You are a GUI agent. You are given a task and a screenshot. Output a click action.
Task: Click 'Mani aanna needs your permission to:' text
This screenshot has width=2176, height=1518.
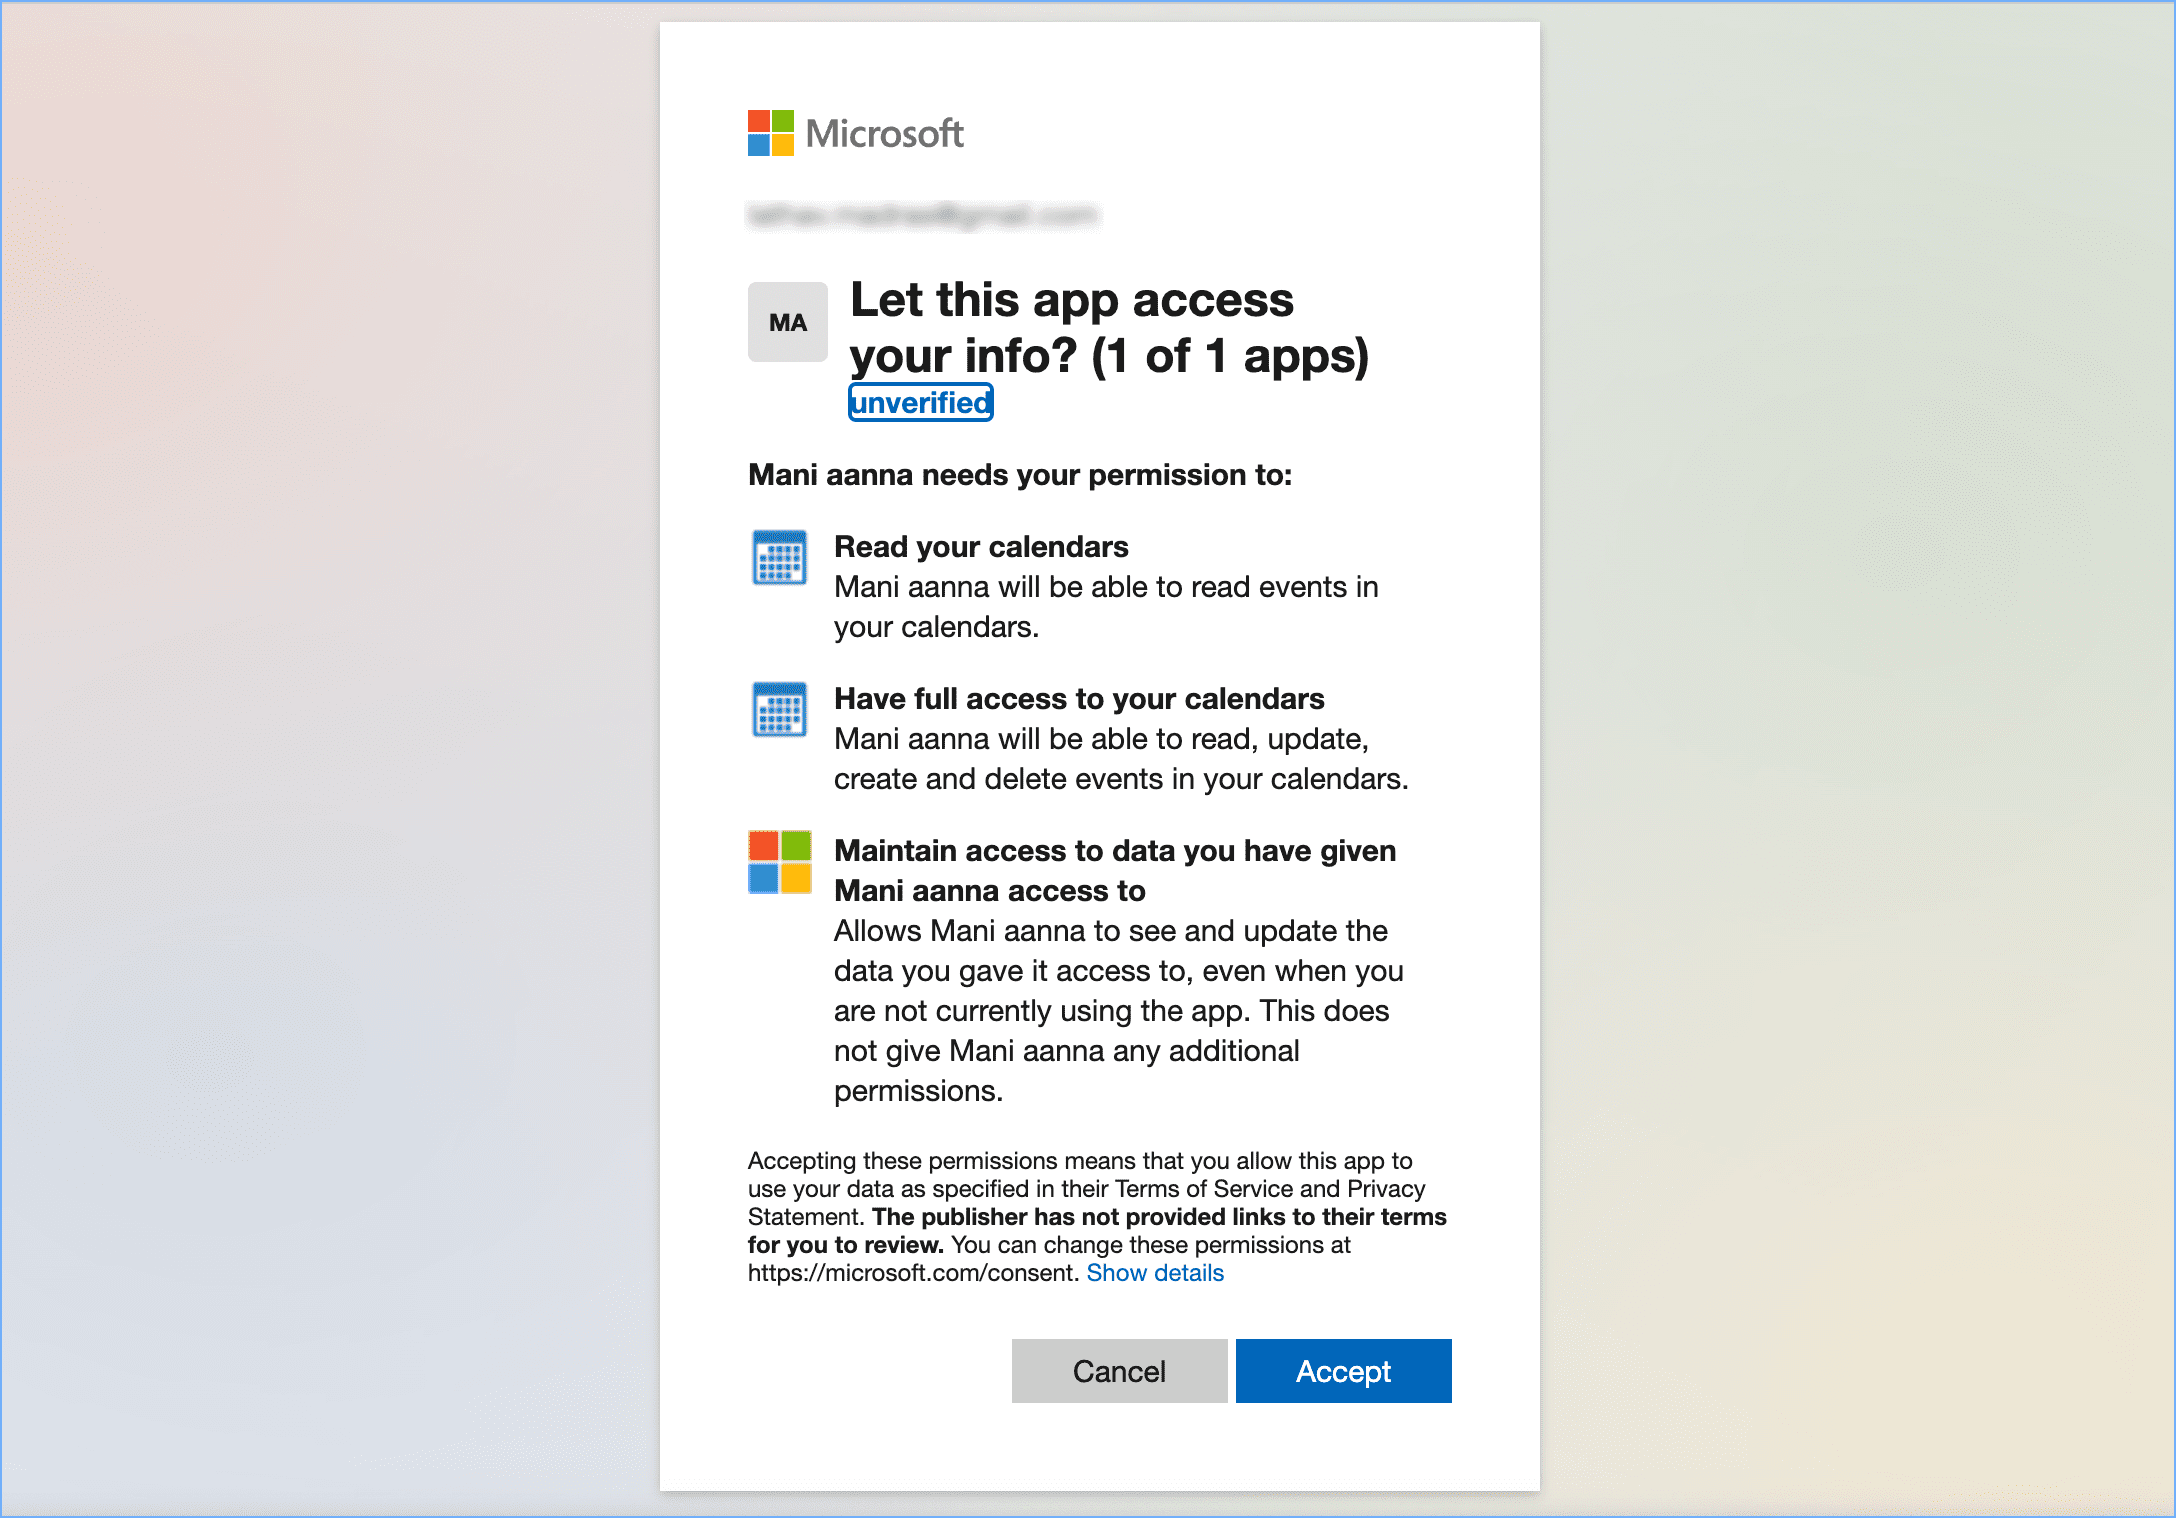1020,475
